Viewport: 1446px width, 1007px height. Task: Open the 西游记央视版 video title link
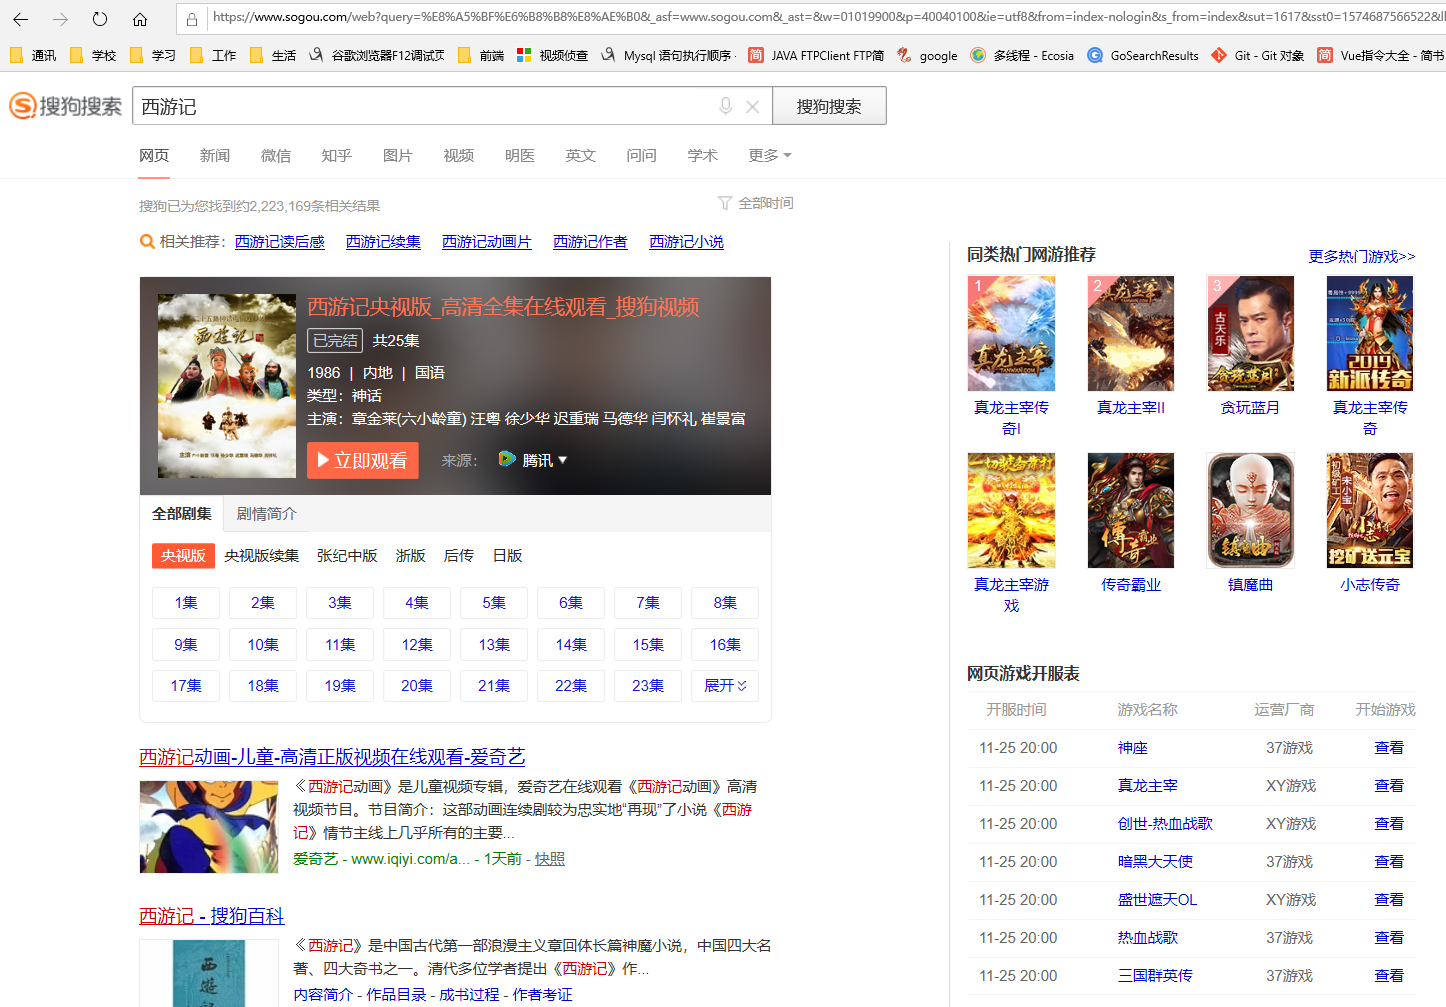[503, 306]
